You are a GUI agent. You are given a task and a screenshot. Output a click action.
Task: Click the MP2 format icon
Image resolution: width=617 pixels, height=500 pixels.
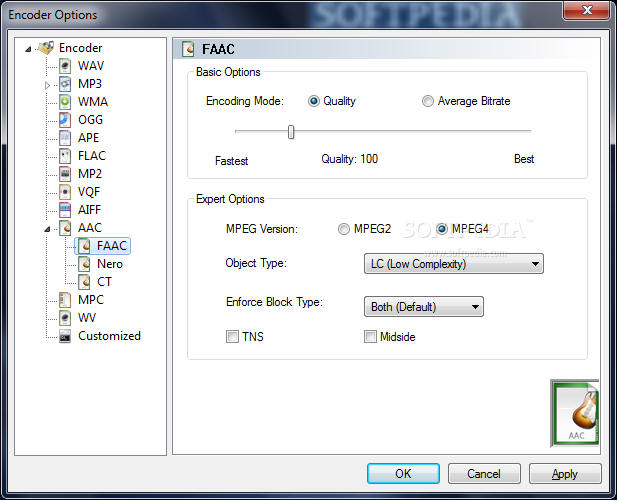pyautogui.click(x=65, y=174)
